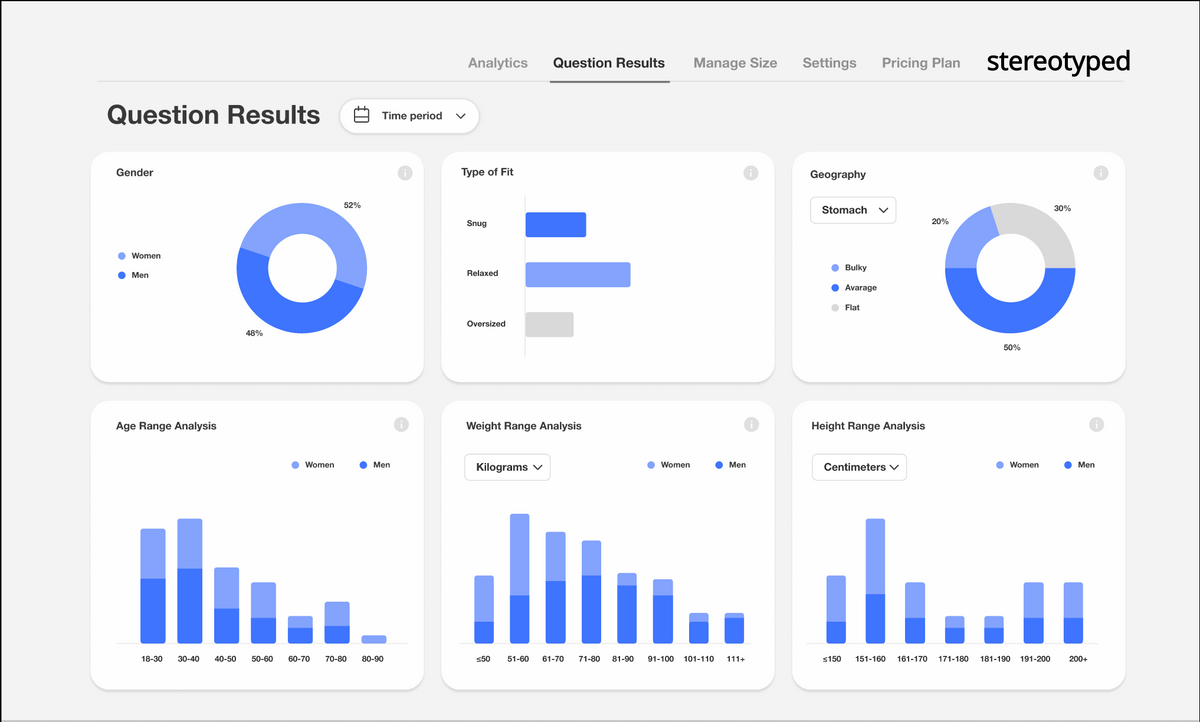Click the info icon on Gender card

click(405, 173)
